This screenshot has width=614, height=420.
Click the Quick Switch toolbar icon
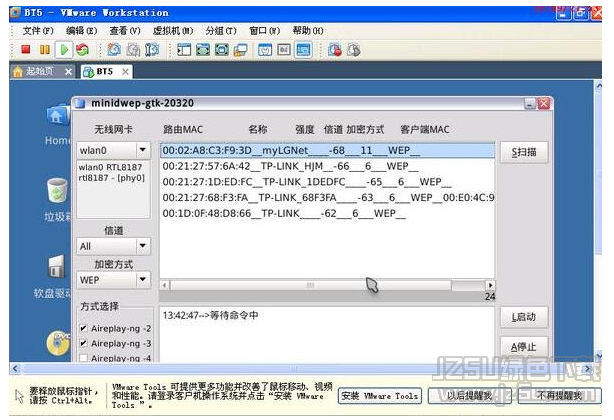(203, 50)
